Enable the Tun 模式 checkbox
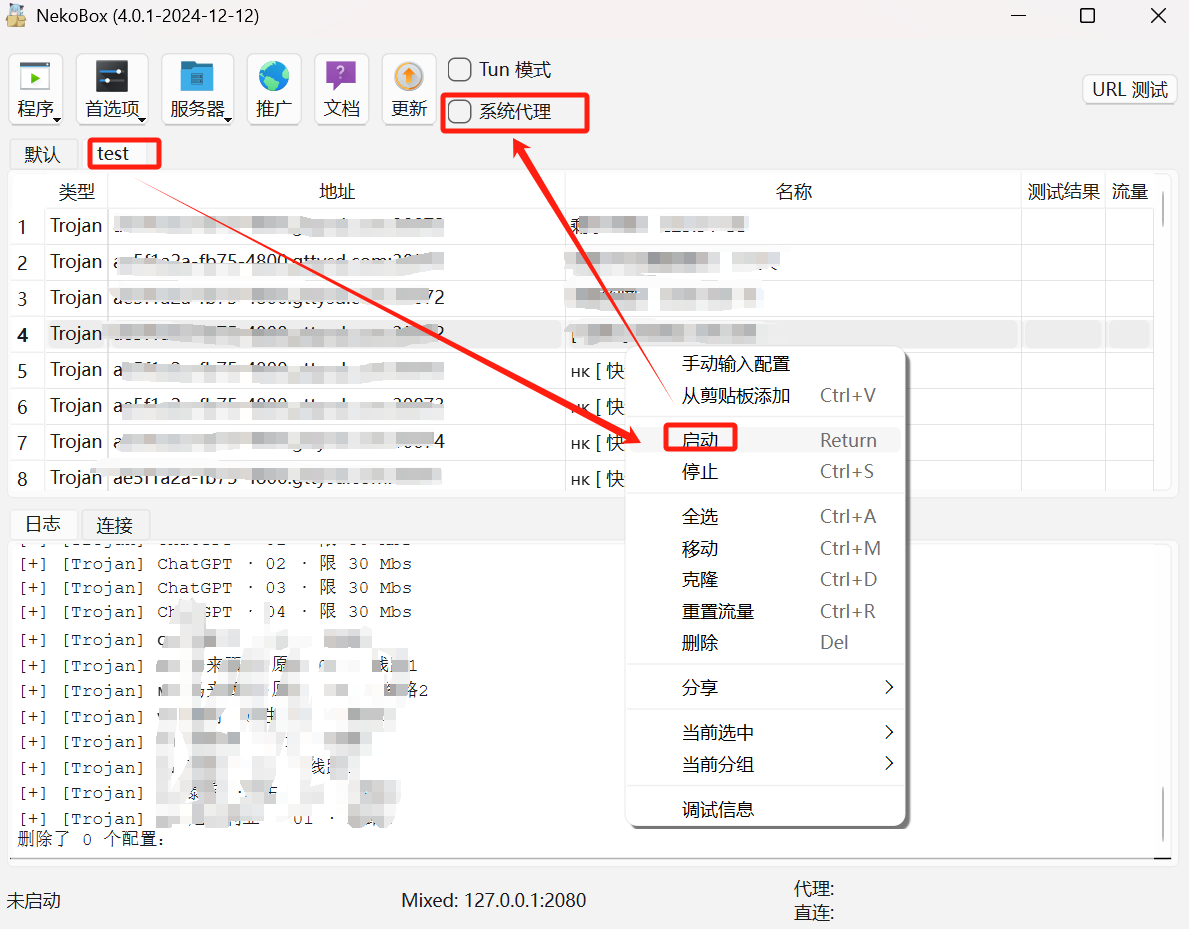Screen dimensions: 1189x929 460,70
